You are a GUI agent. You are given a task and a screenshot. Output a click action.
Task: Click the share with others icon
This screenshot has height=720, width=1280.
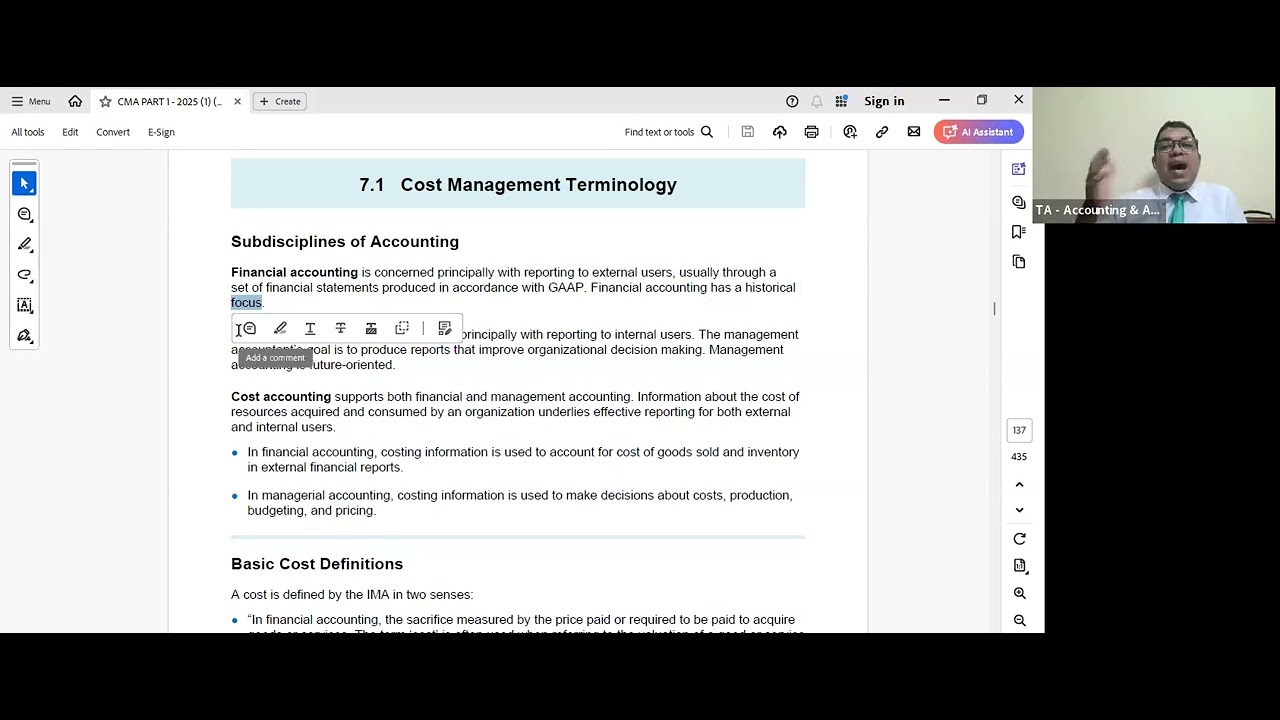click(850, 132)
